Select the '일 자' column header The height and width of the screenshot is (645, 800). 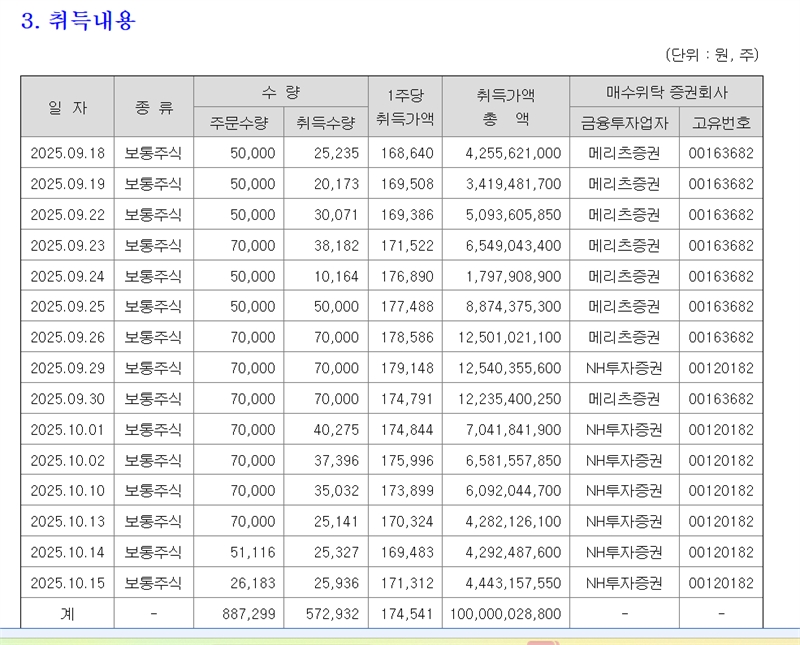click(67, 107)
